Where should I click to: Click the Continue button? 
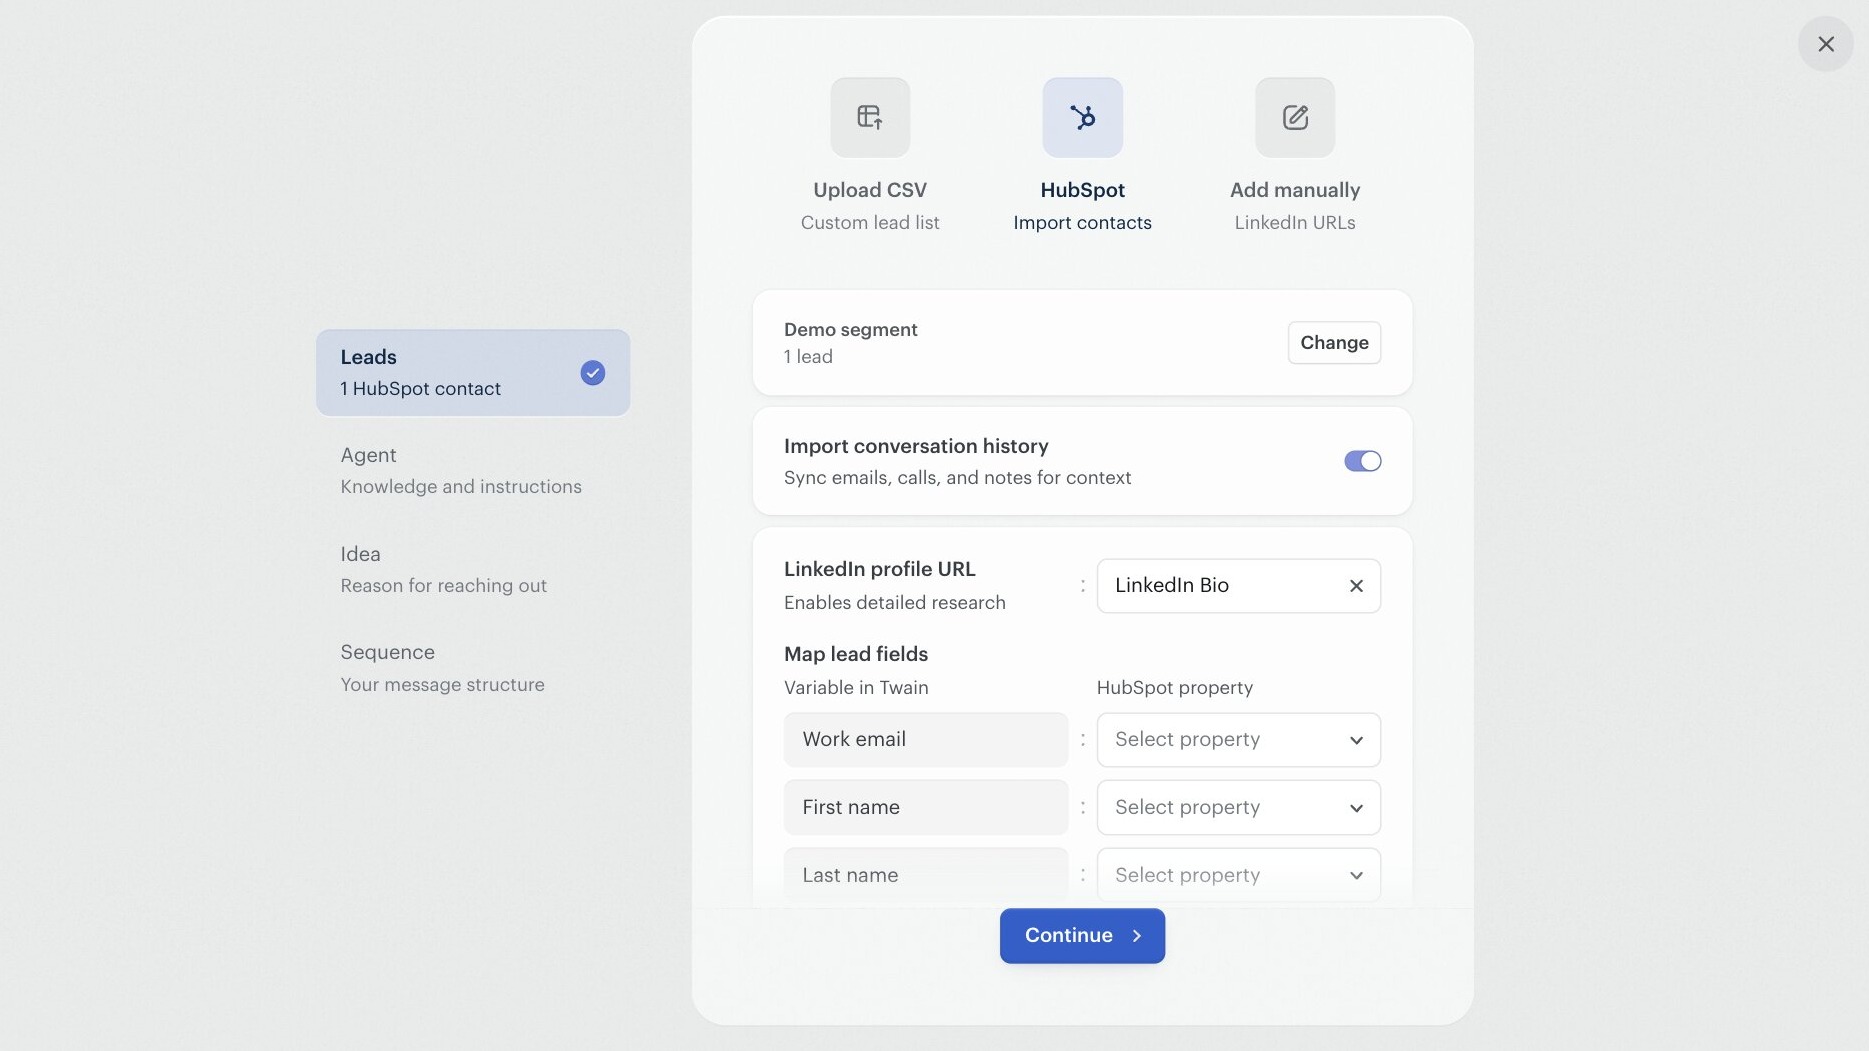pos(1082,936)
